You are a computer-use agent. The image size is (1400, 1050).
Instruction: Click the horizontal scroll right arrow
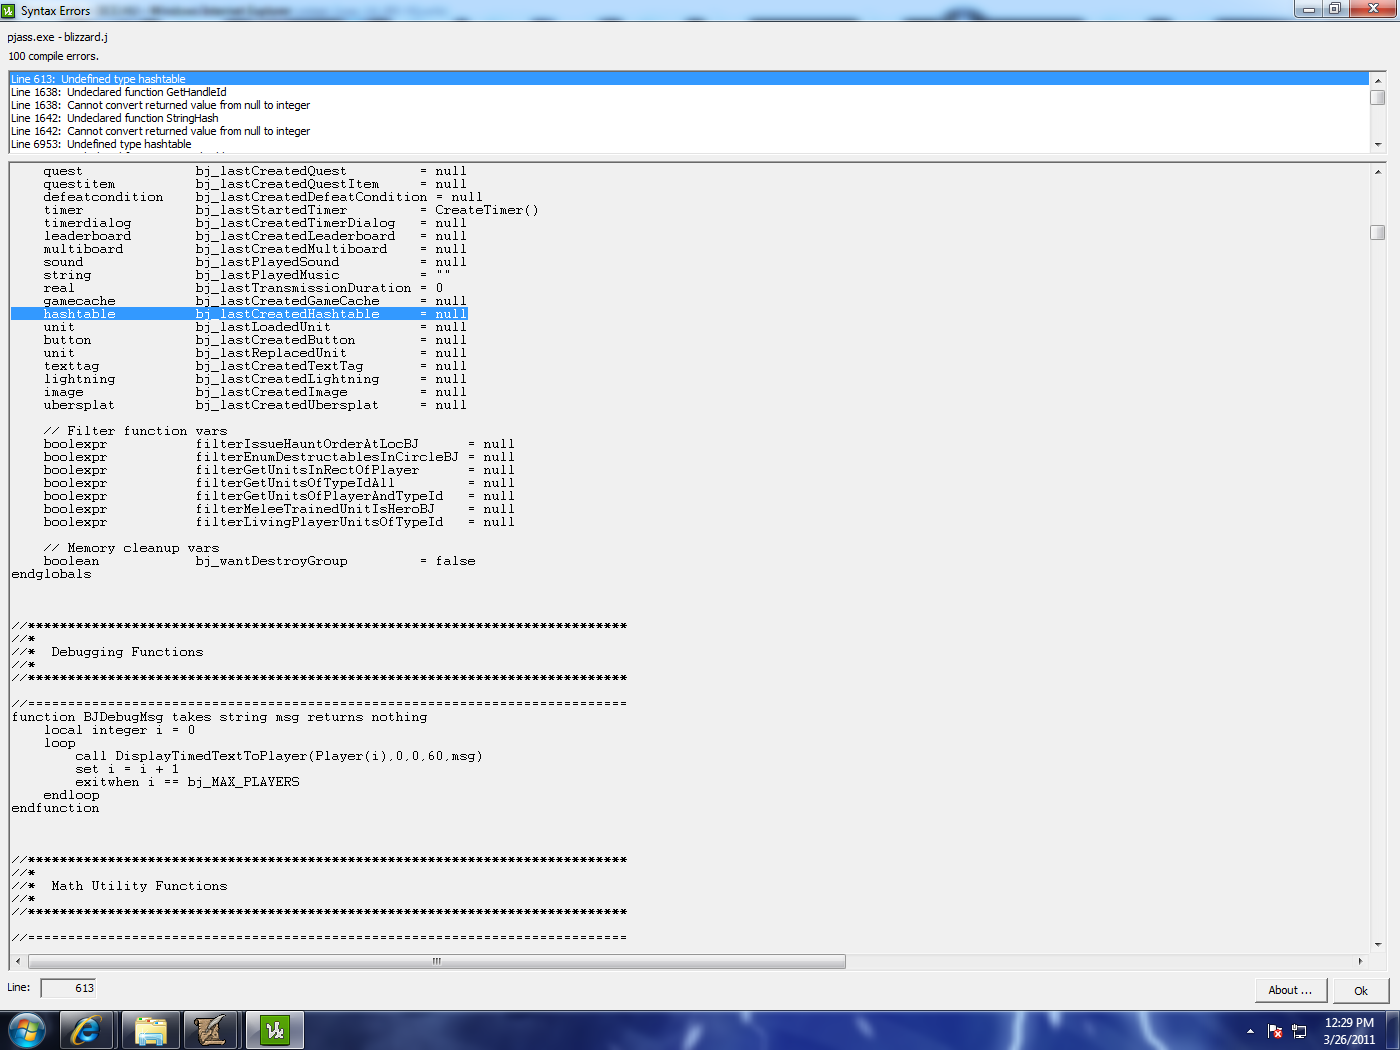point(1360,961)
